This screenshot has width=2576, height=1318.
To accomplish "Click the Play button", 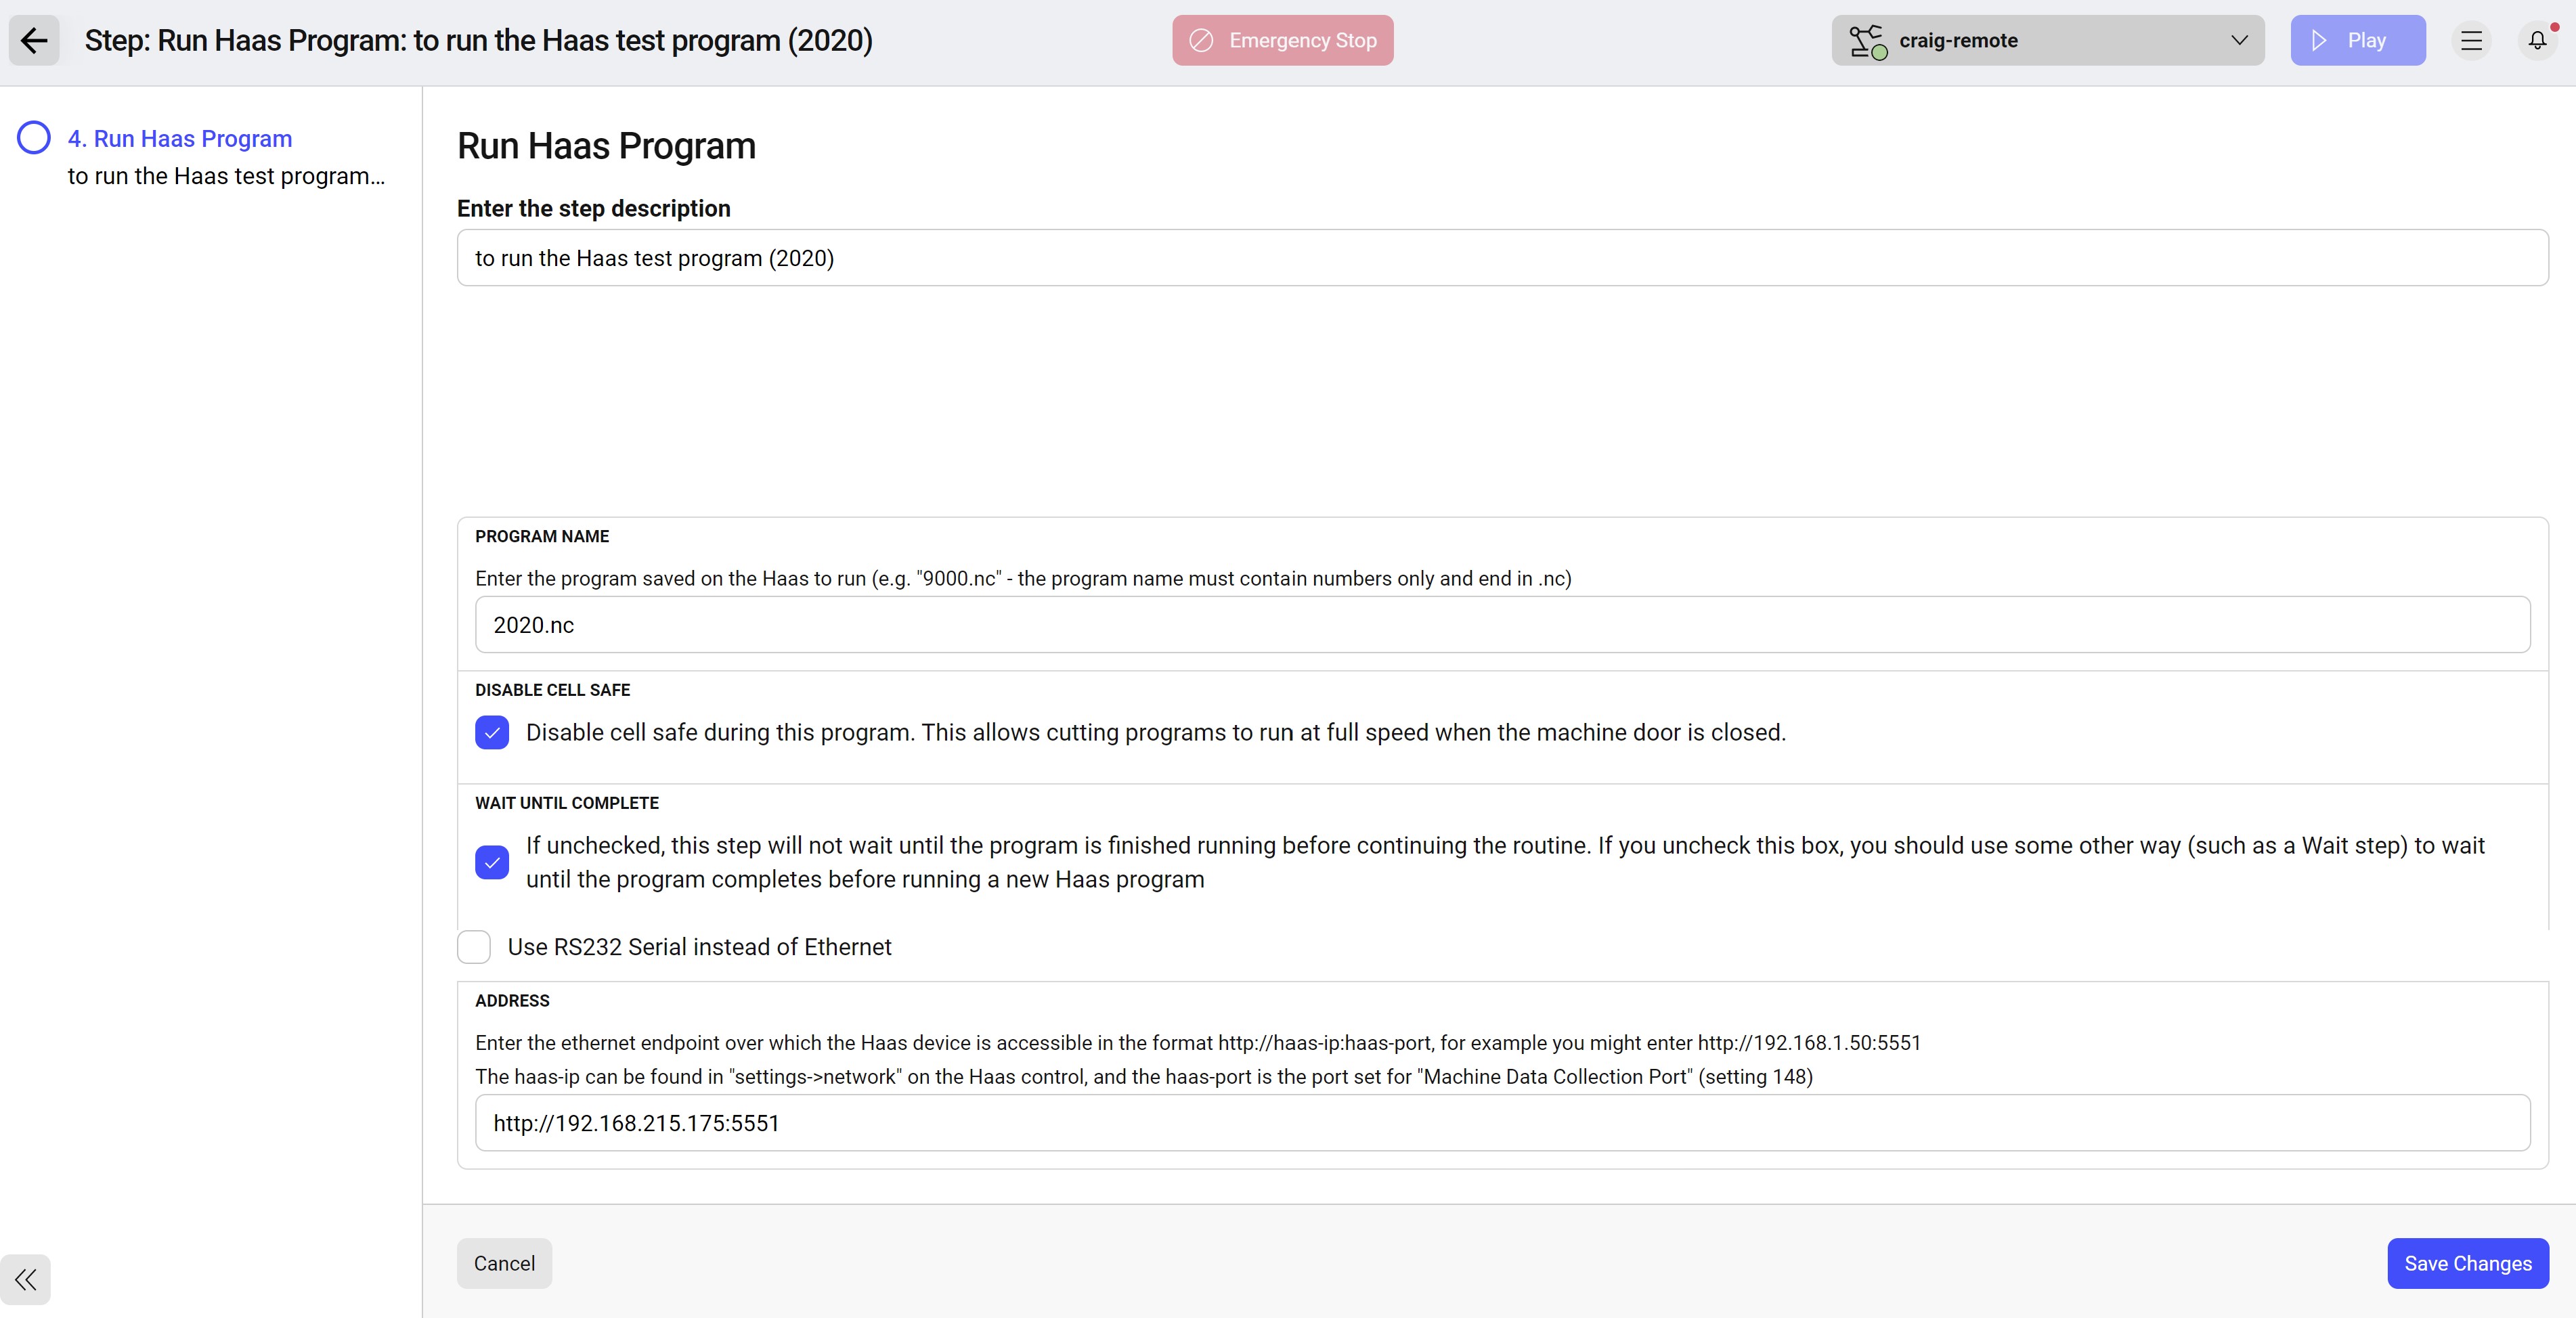I will pos(2357,40).
